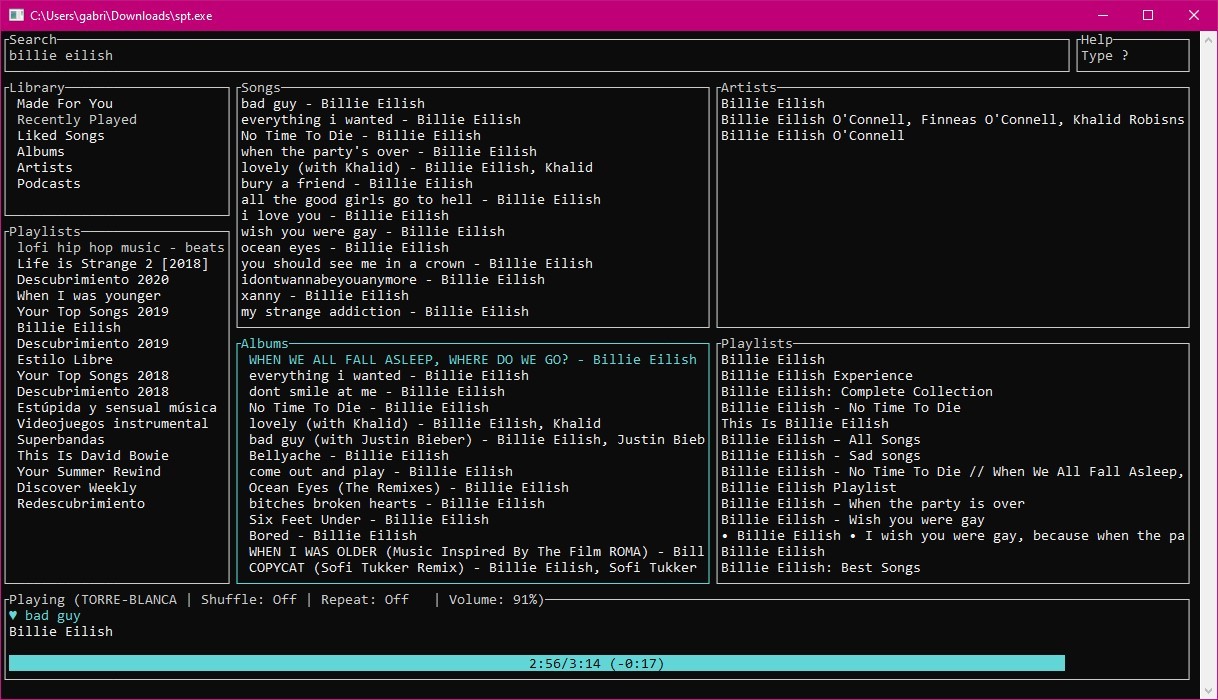The width and height of the screenshot is (1218, 700).
Task: Select the lofi hip hop music playlist
Action: point(121,248)
